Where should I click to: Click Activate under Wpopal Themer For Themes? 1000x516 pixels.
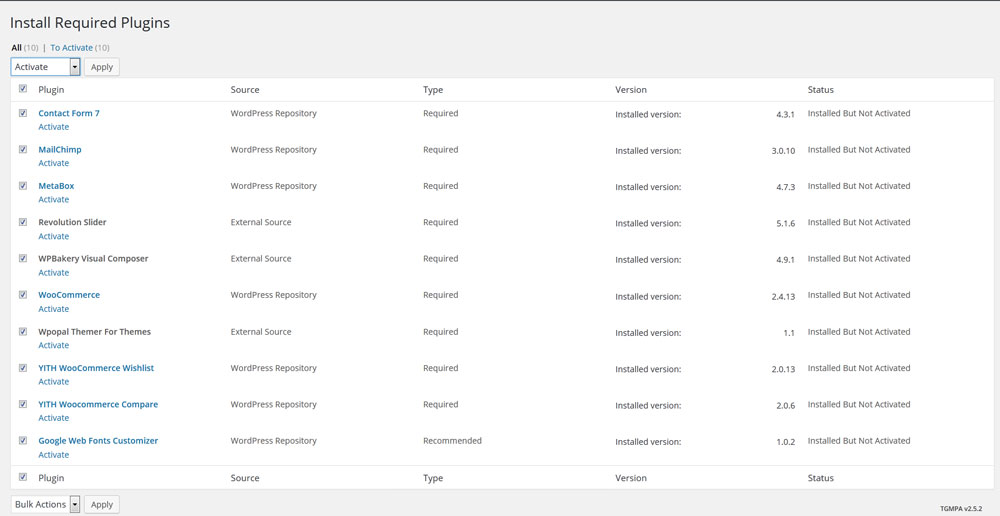coord(54,345)
